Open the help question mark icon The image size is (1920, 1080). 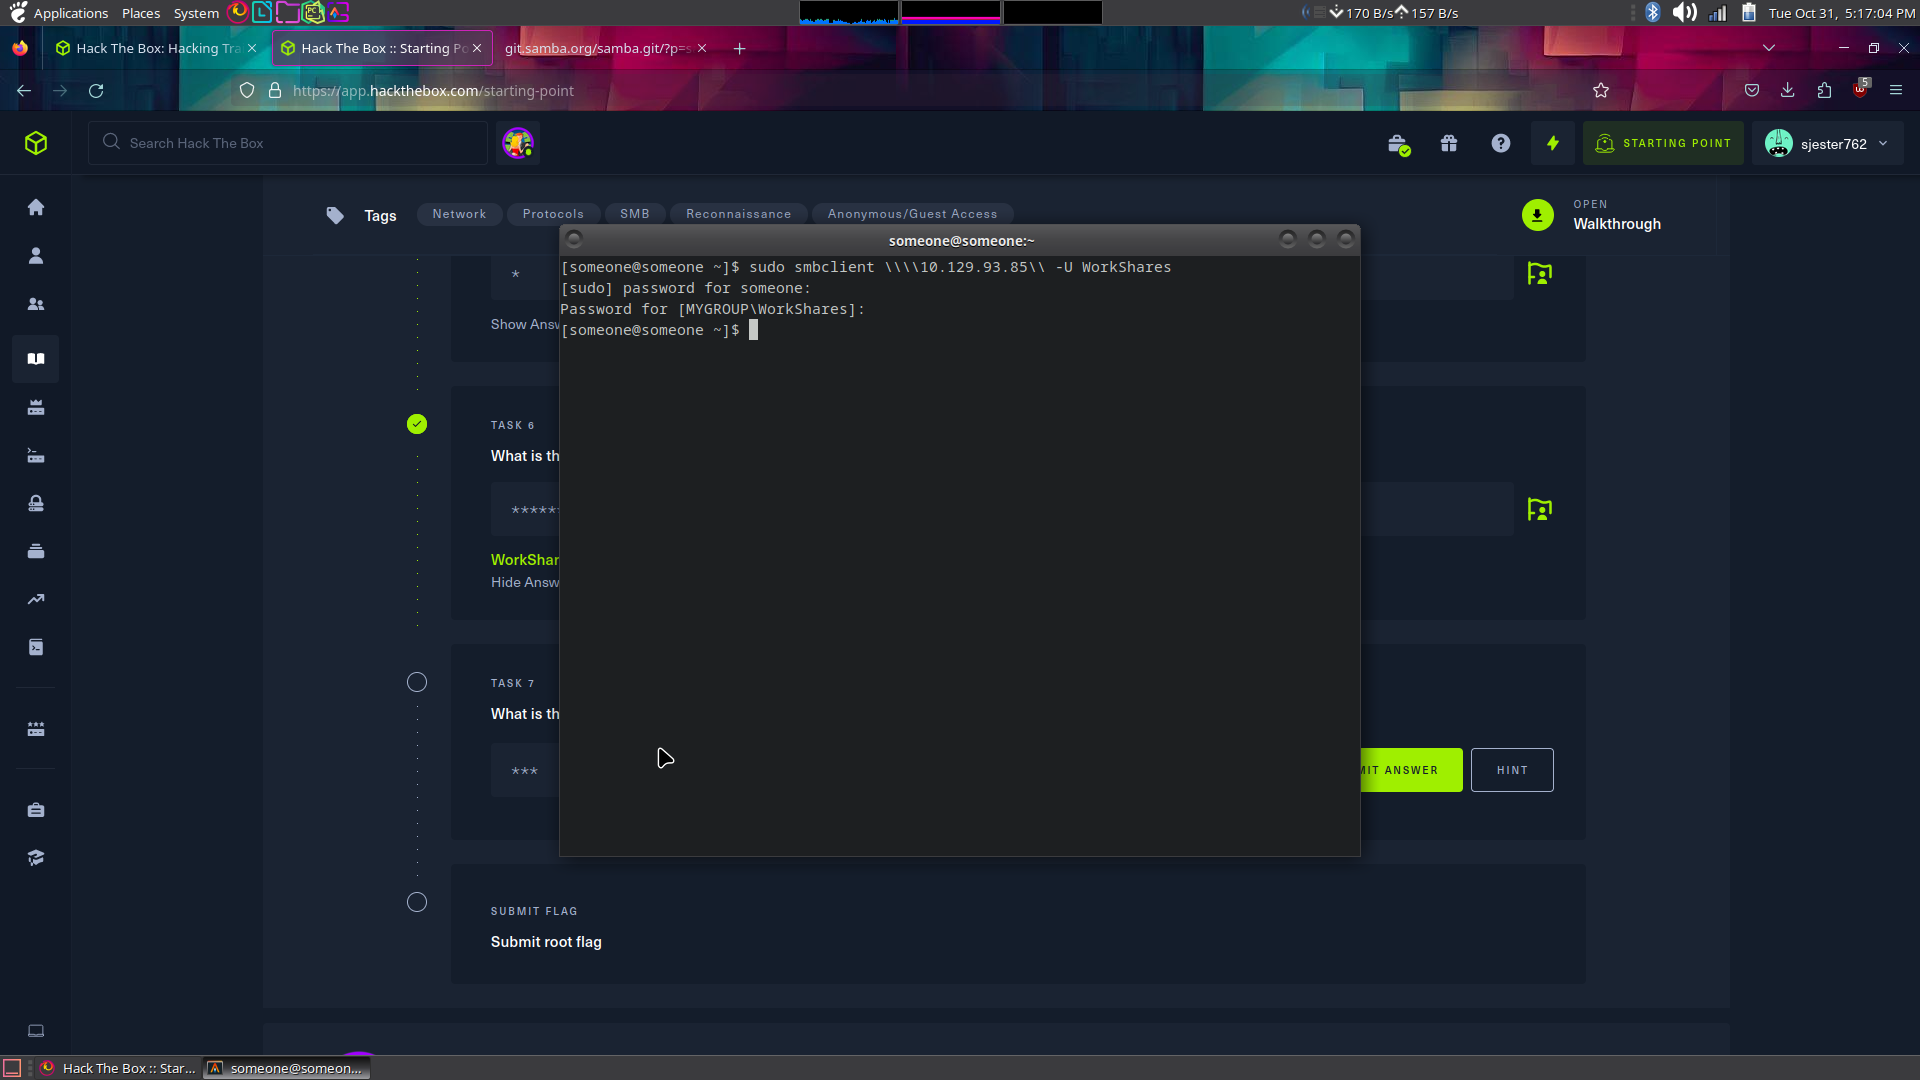[x=1501, y=144]
